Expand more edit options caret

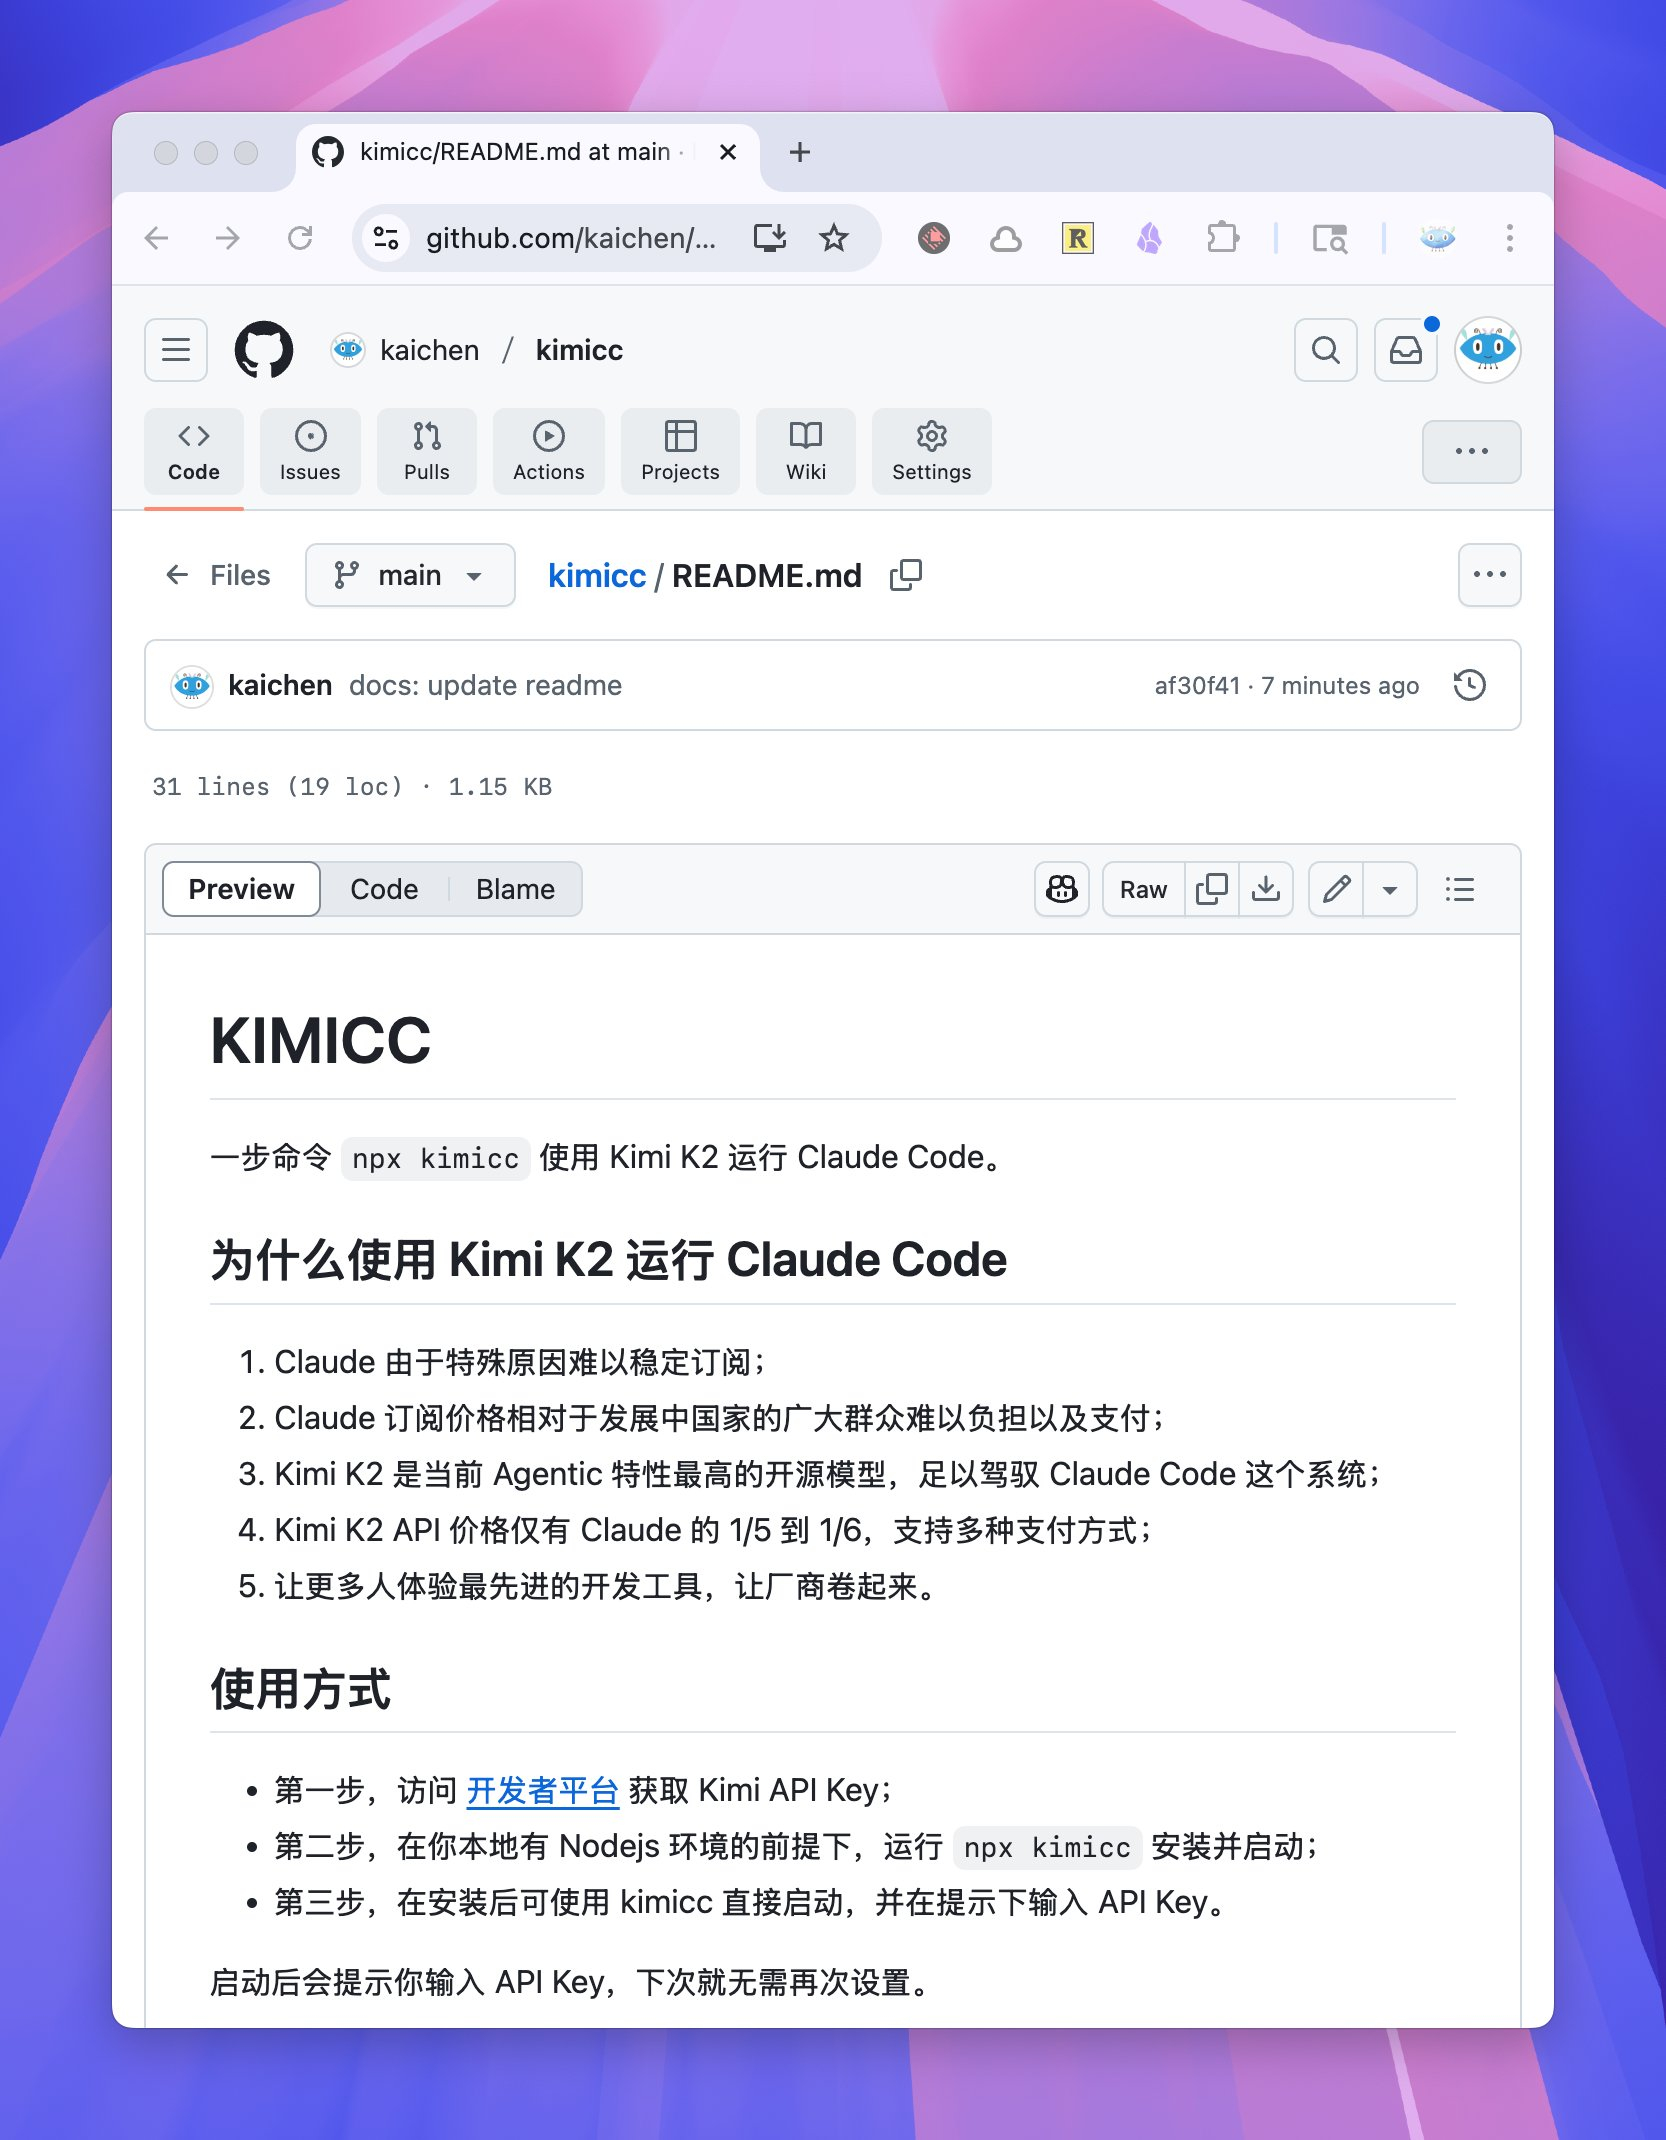click(1390, 889)
